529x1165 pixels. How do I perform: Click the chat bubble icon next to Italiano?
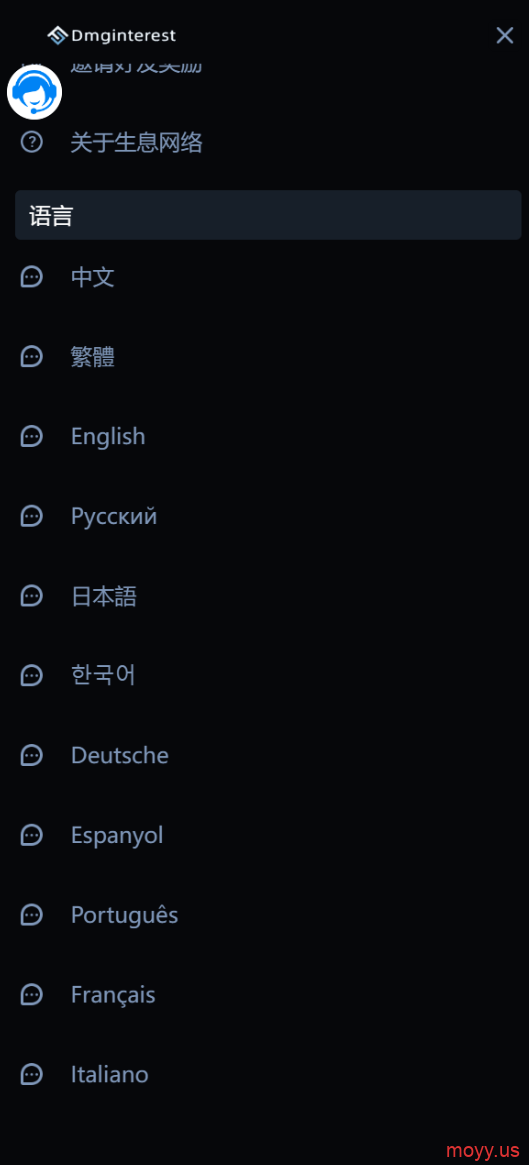pyautogui.click(x=31, y=1074)
